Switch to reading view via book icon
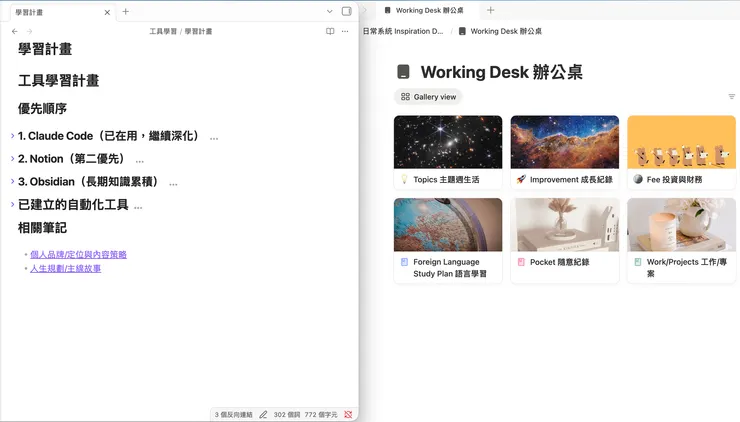 [x=330, y=31]
